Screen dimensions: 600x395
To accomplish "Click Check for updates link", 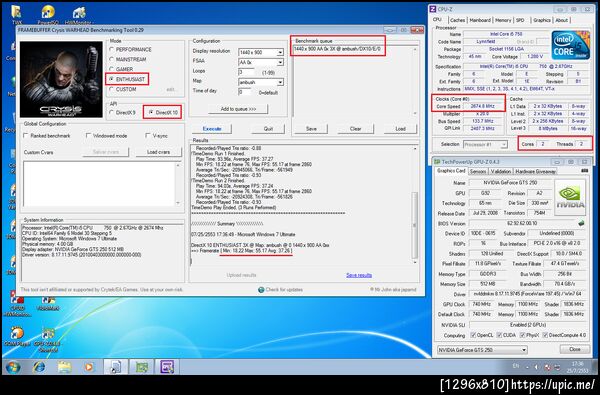I will point(284,290).
